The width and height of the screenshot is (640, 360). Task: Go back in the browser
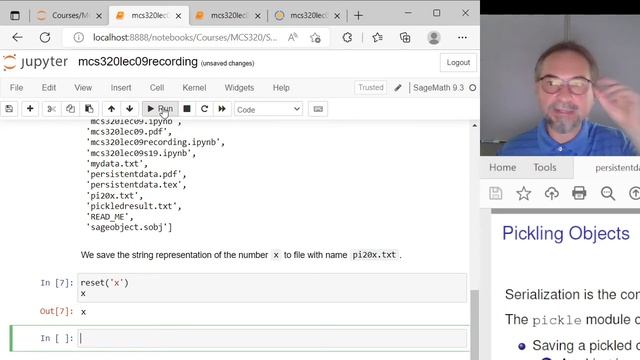[17, 38]
